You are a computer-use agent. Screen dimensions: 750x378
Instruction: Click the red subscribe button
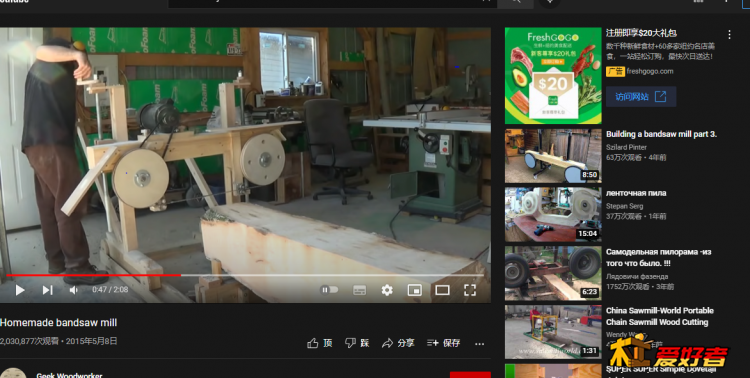tap(470, 375)
